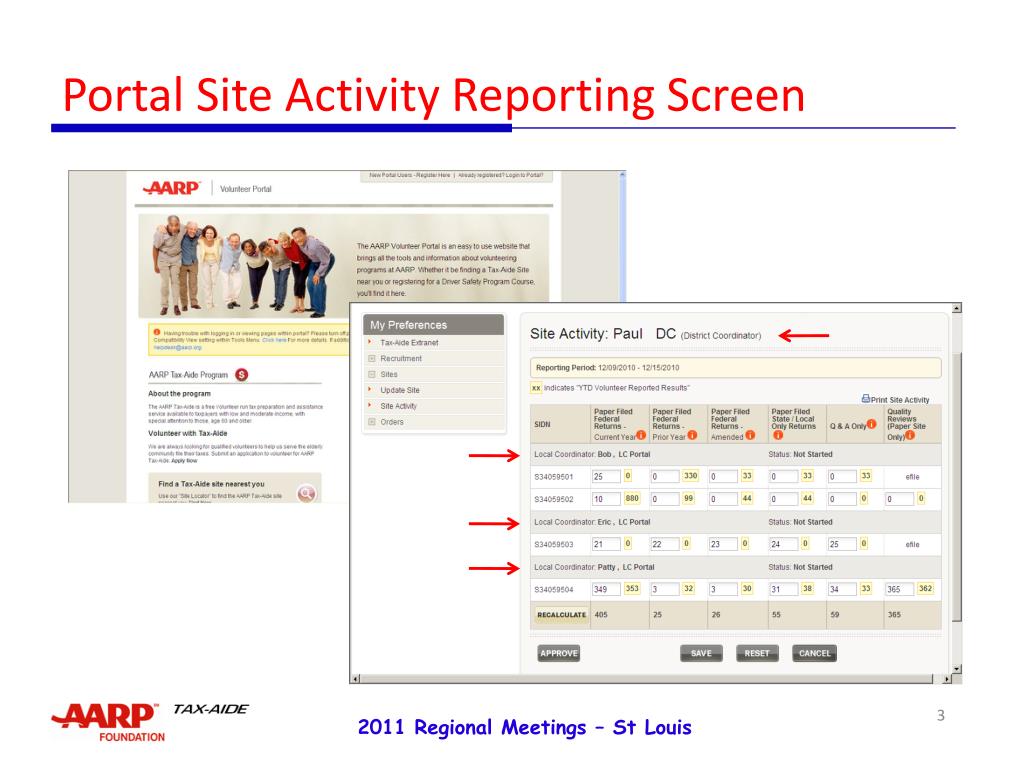Collapse the Sites item in My Preferences

pyautogui.click(x=372, y=374)
